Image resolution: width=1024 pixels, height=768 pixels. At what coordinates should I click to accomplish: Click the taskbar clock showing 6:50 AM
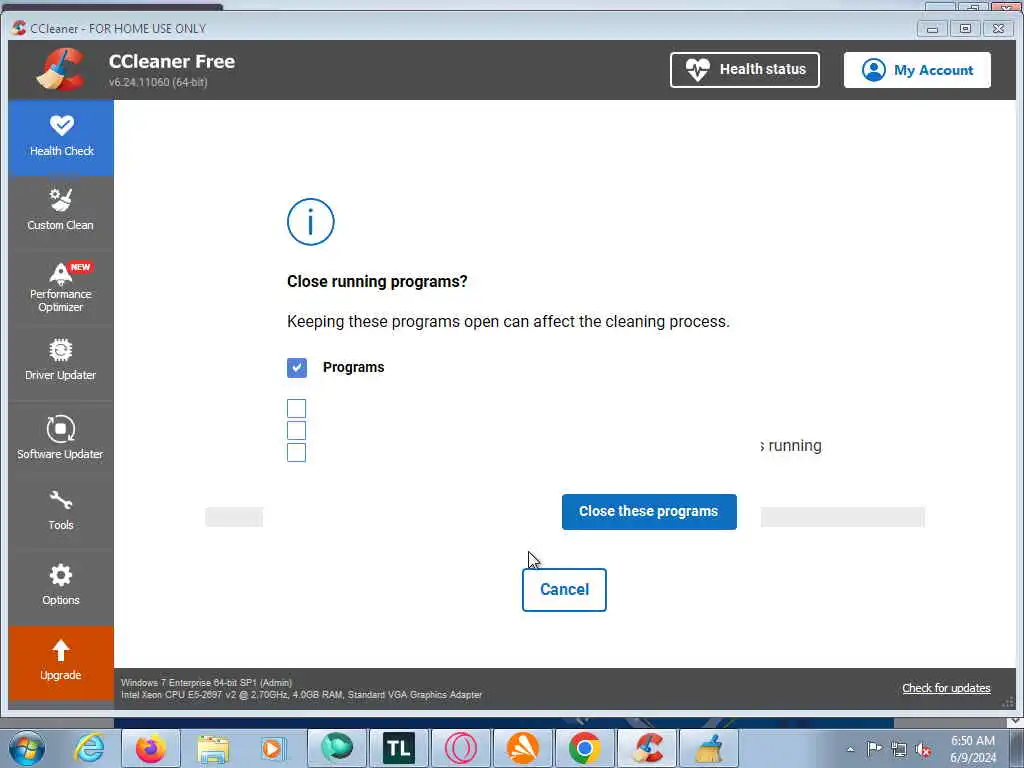click(972, 749)
